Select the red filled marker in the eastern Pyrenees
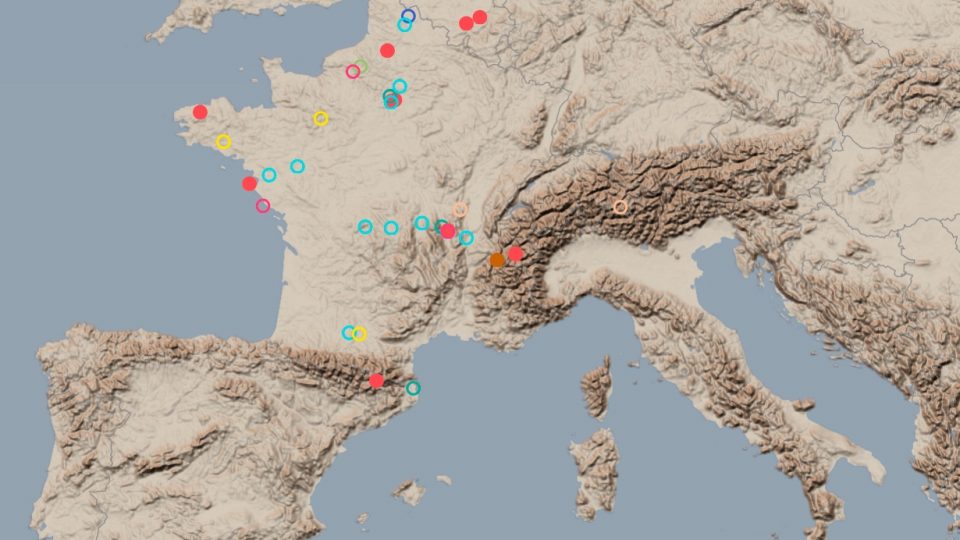This screenshot has width=960, height=540. (x=376, y=380)
